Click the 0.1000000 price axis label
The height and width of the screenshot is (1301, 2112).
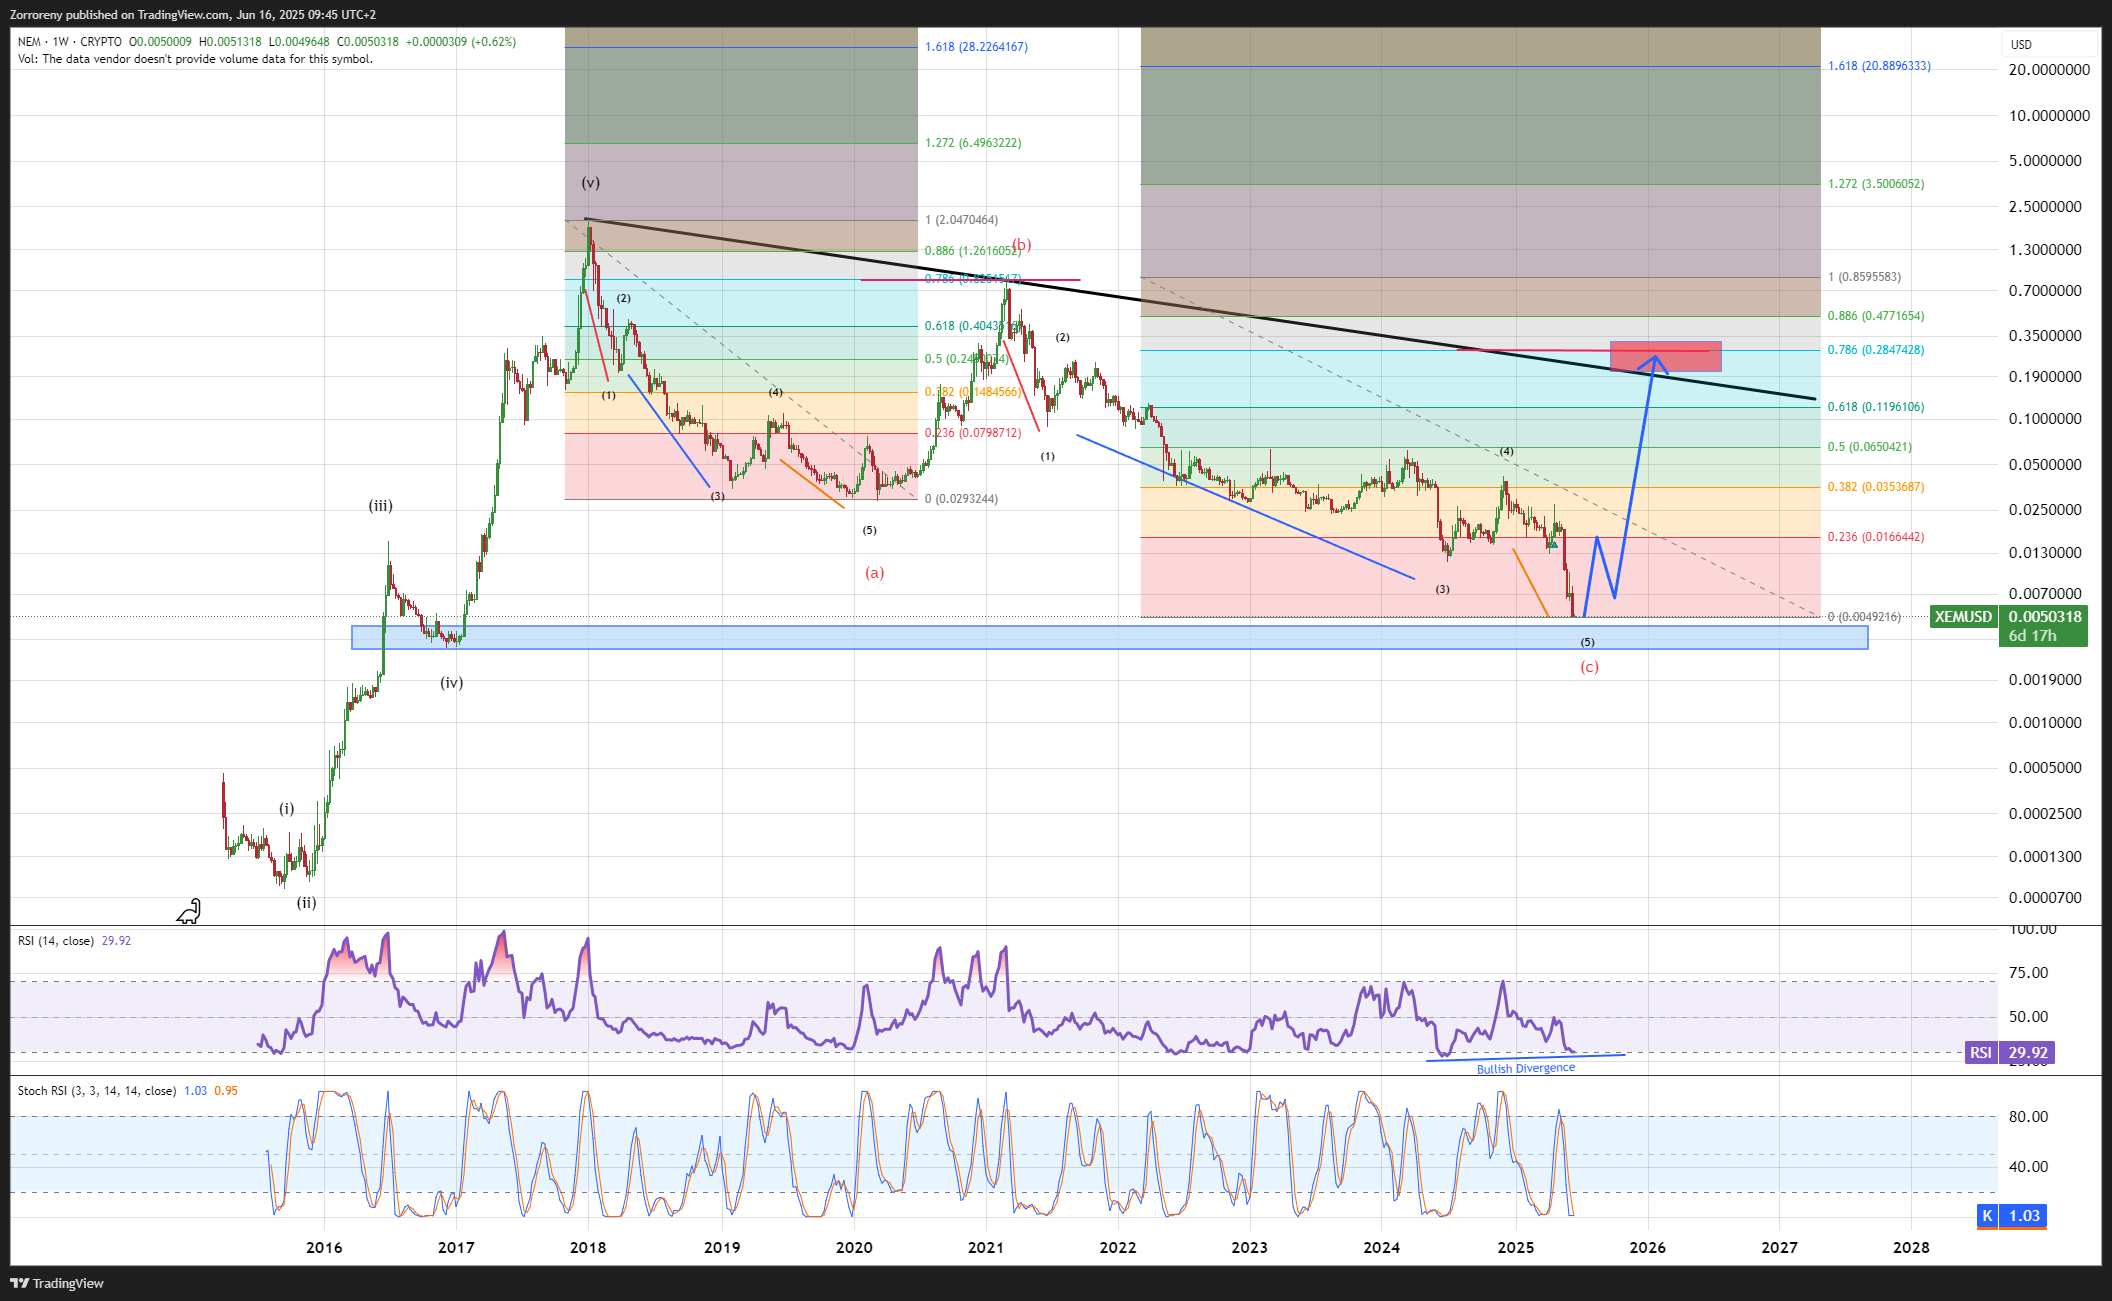(2046, 419)
